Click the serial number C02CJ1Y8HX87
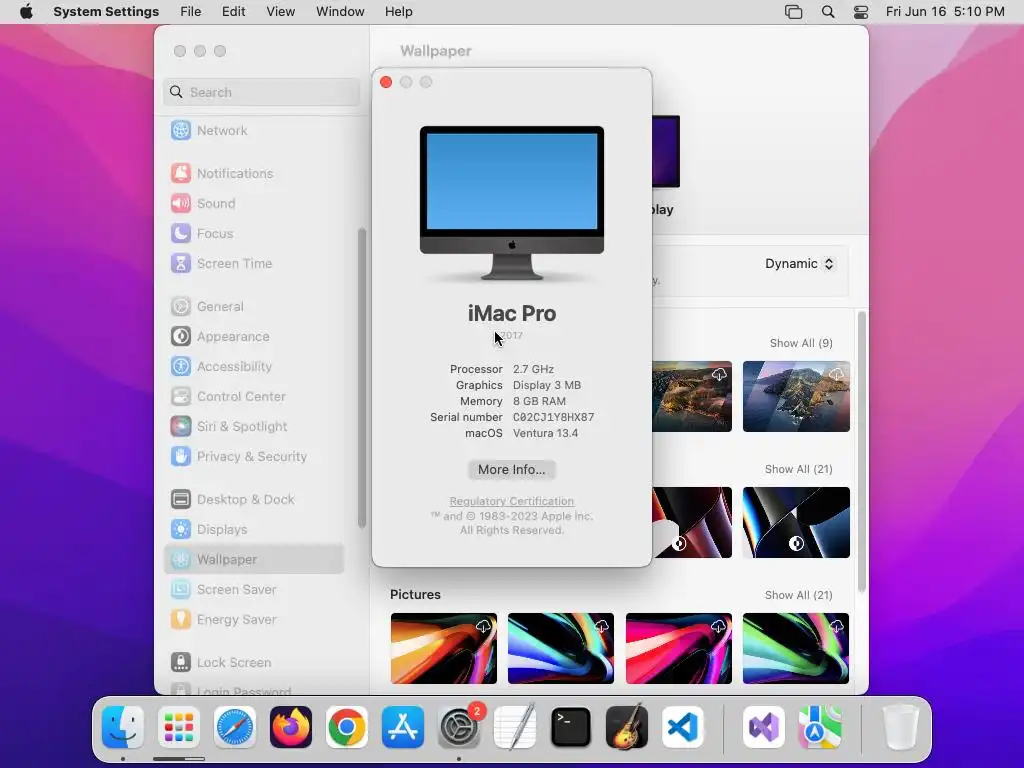 553,417
